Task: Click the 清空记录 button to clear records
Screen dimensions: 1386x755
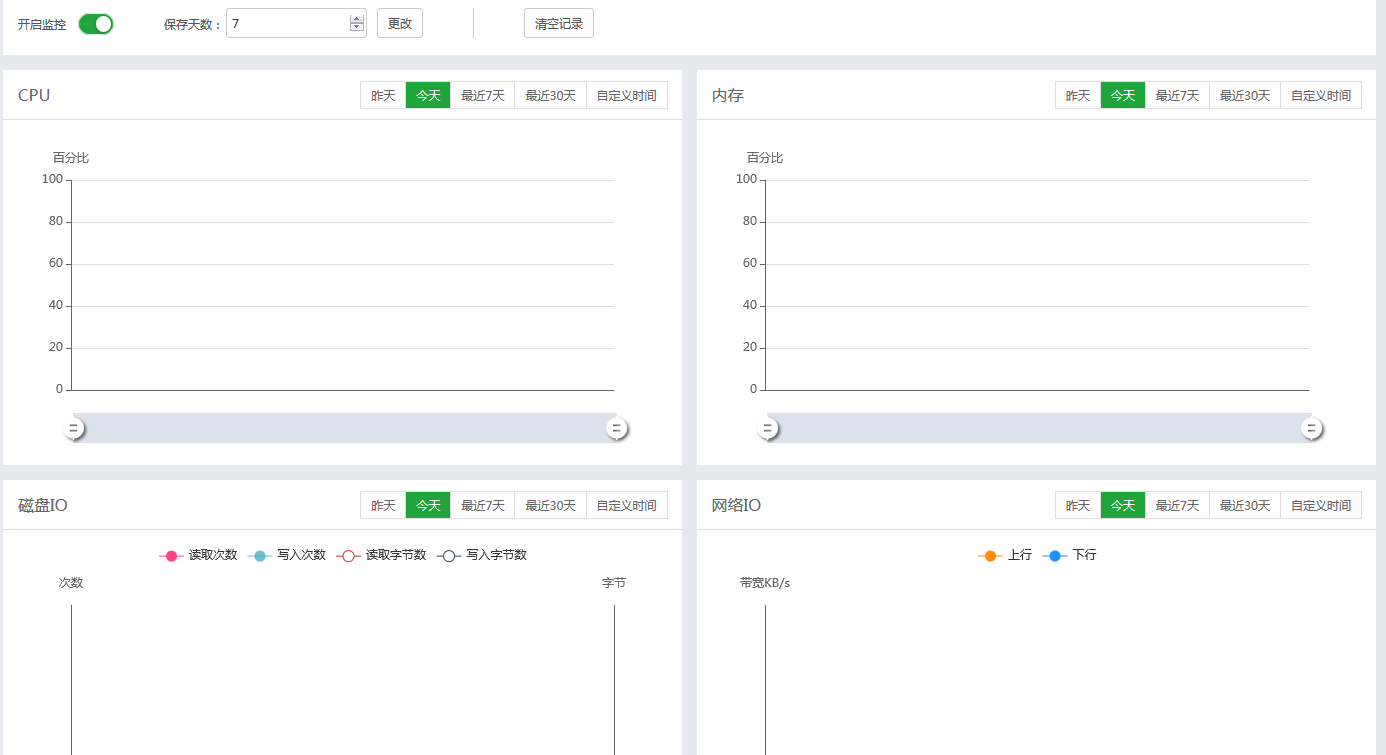Action: click(x=558, y=22)
